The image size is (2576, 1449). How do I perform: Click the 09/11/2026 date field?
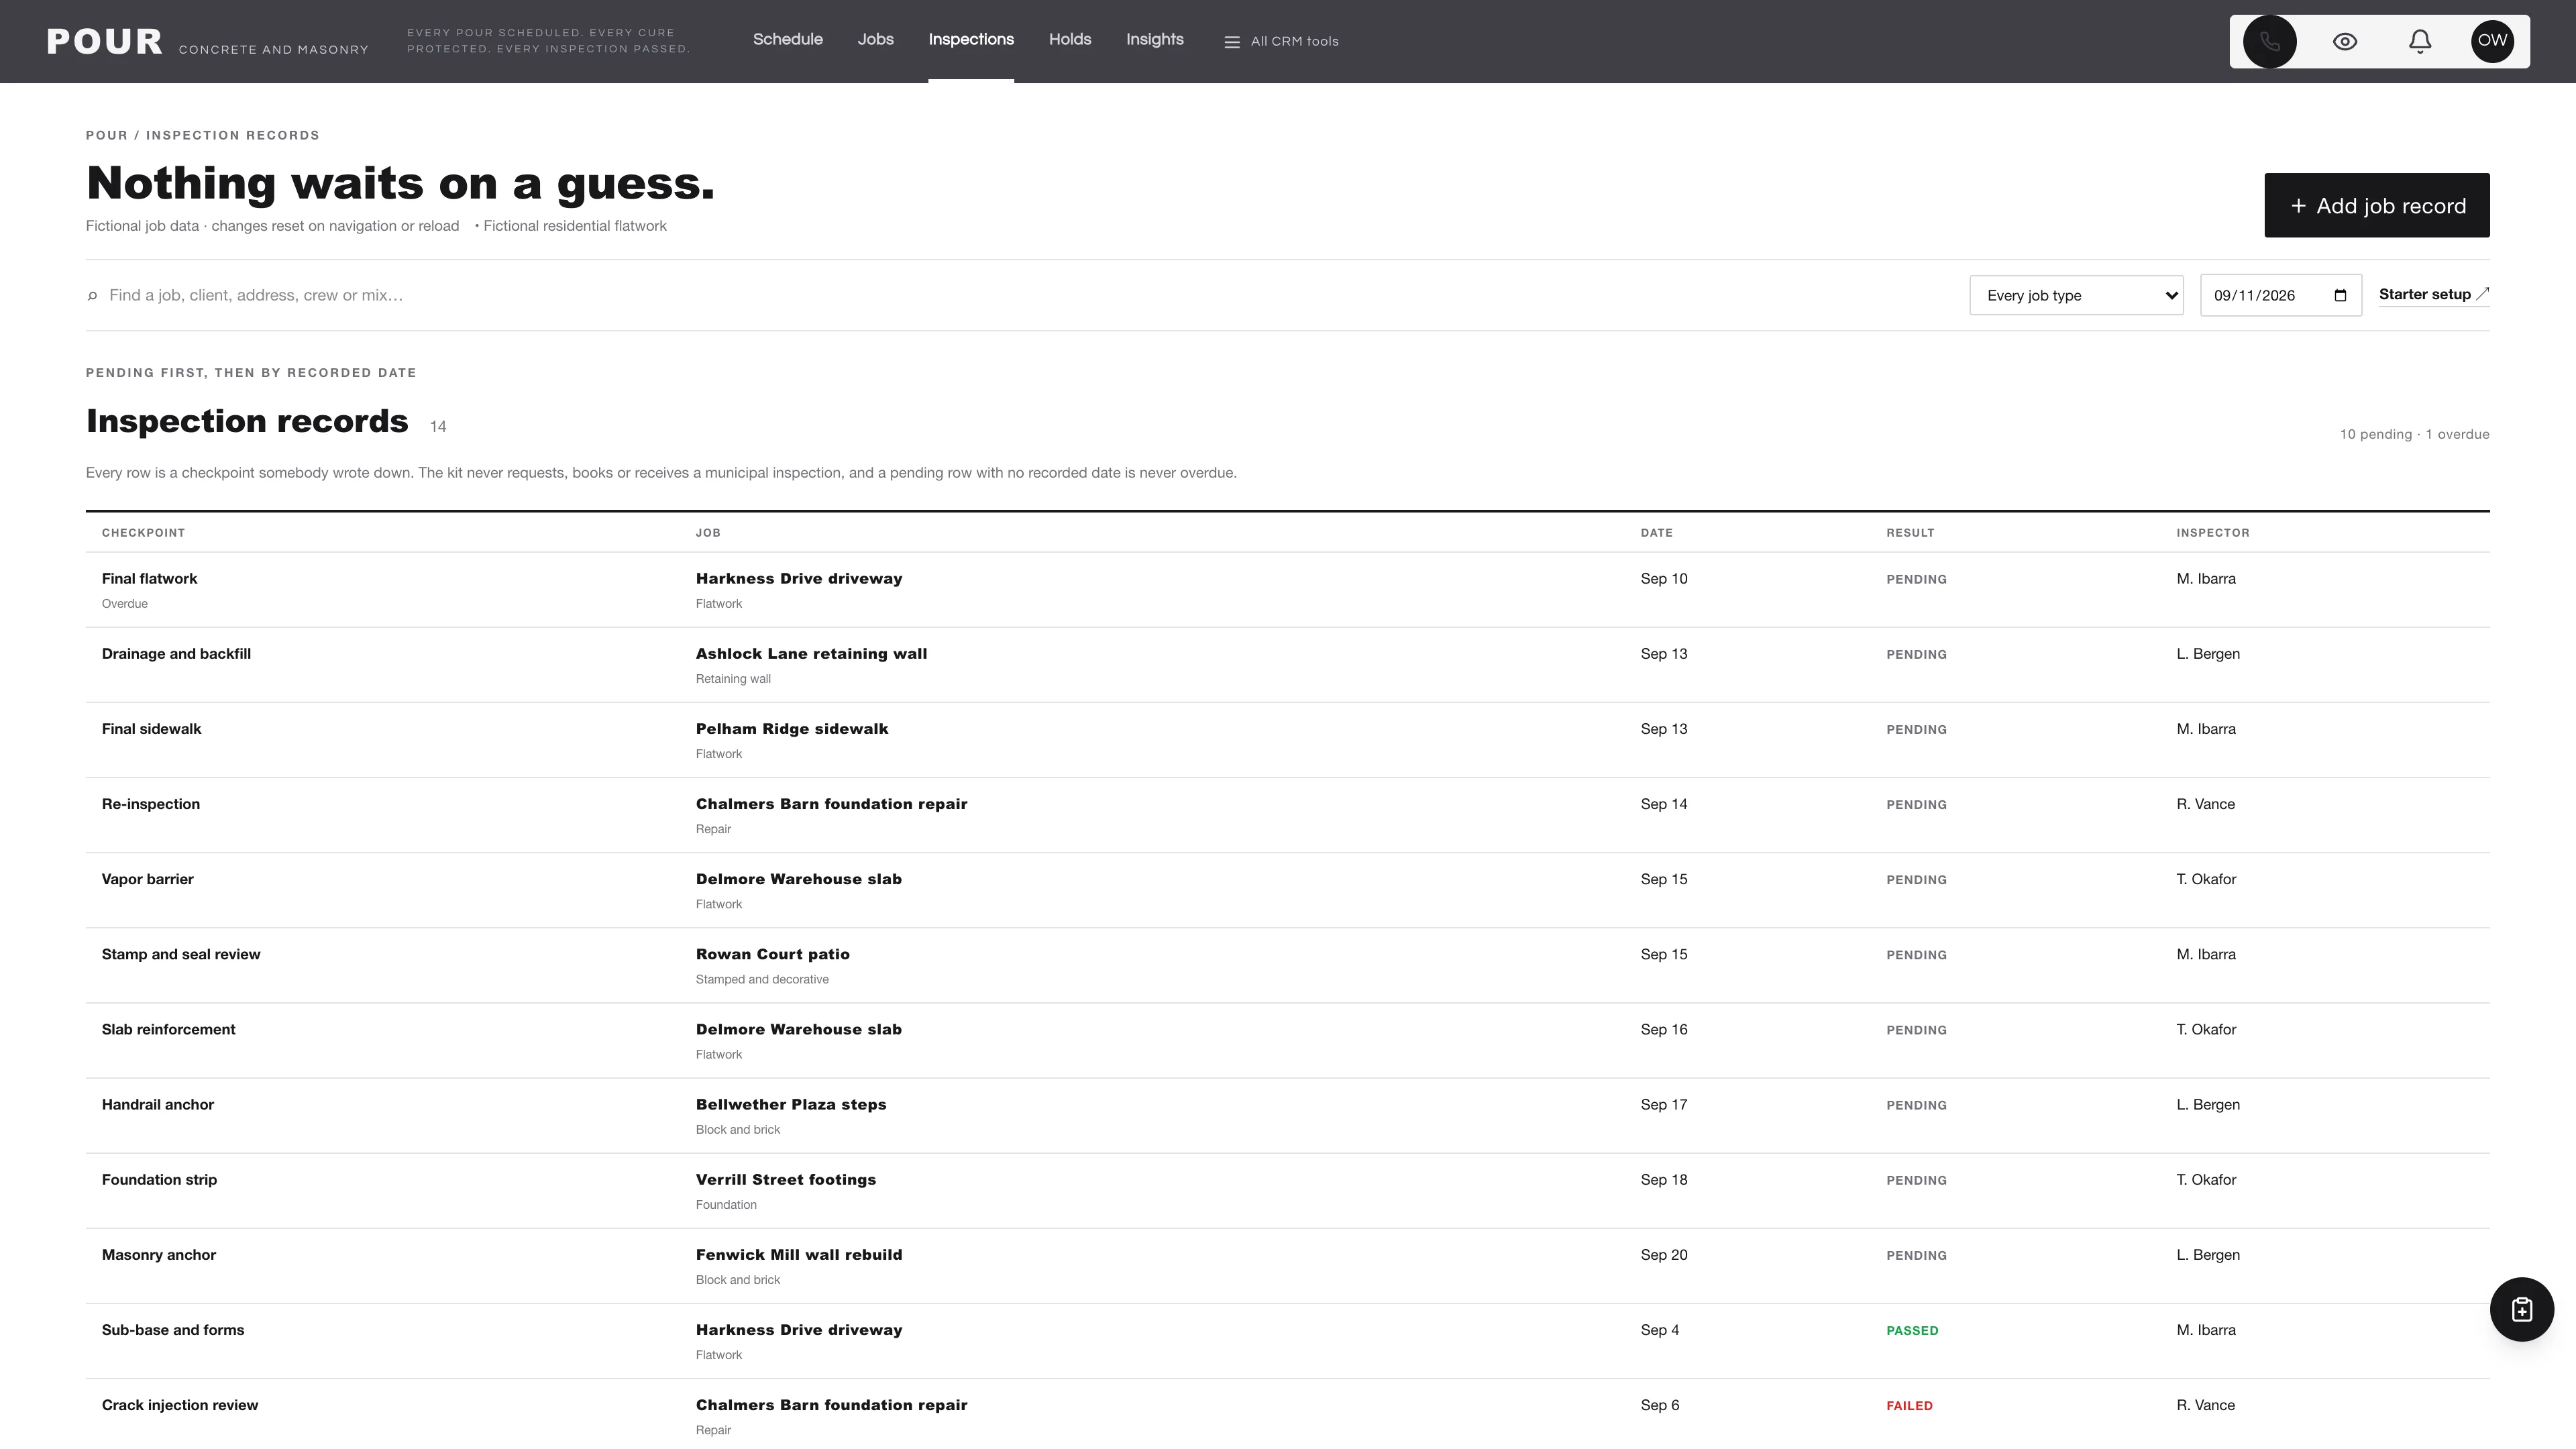click(x=2280, y=295)
